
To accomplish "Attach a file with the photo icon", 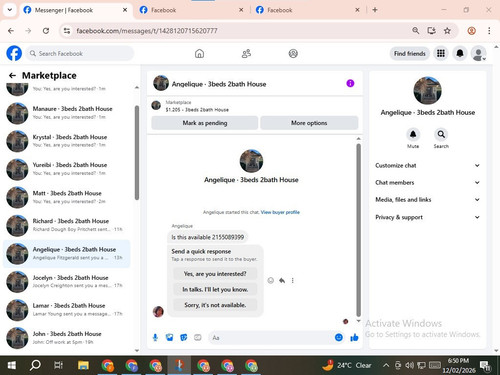I will 170,338.
